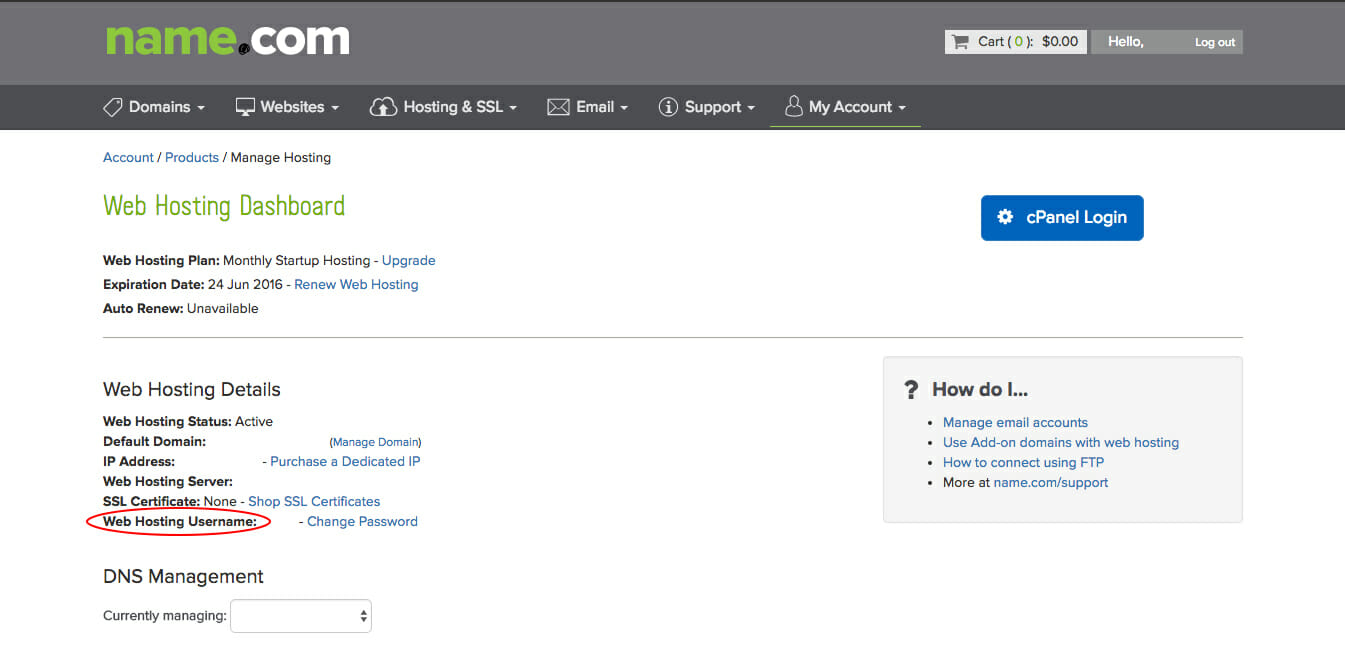Screen dimensions: 1345x646
Task: Click the Support info icon
Action: pos(668,107)
